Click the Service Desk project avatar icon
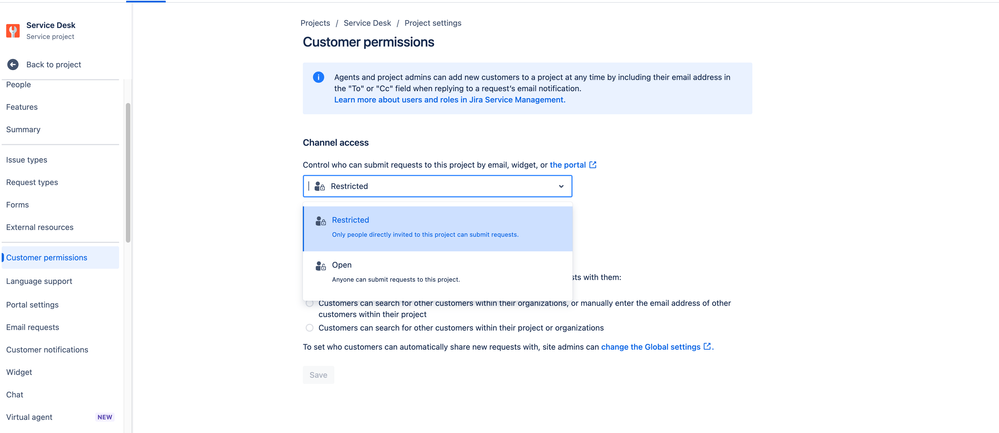 pyautogui.click(x=13, y=31)
